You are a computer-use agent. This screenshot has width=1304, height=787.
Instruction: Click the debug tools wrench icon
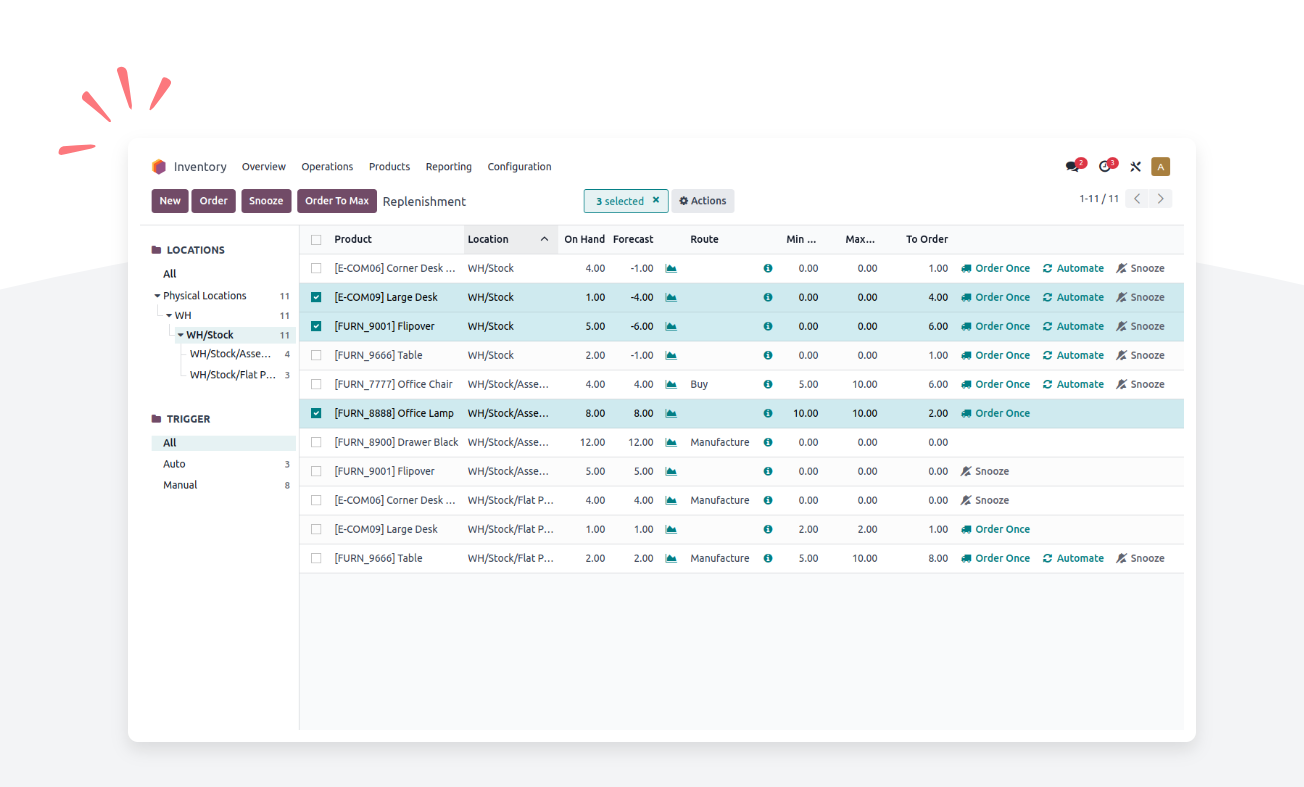click(x=1135, y=167)
